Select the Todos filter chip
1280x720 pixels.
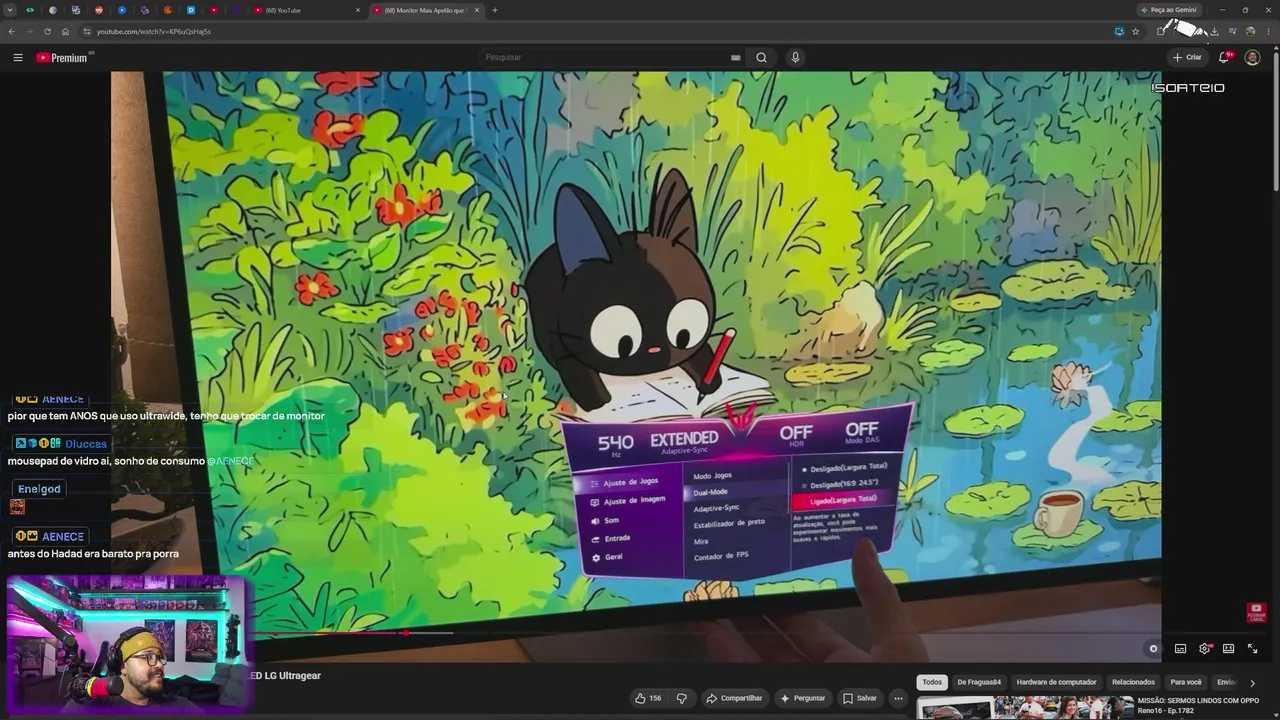click(932, 682)
